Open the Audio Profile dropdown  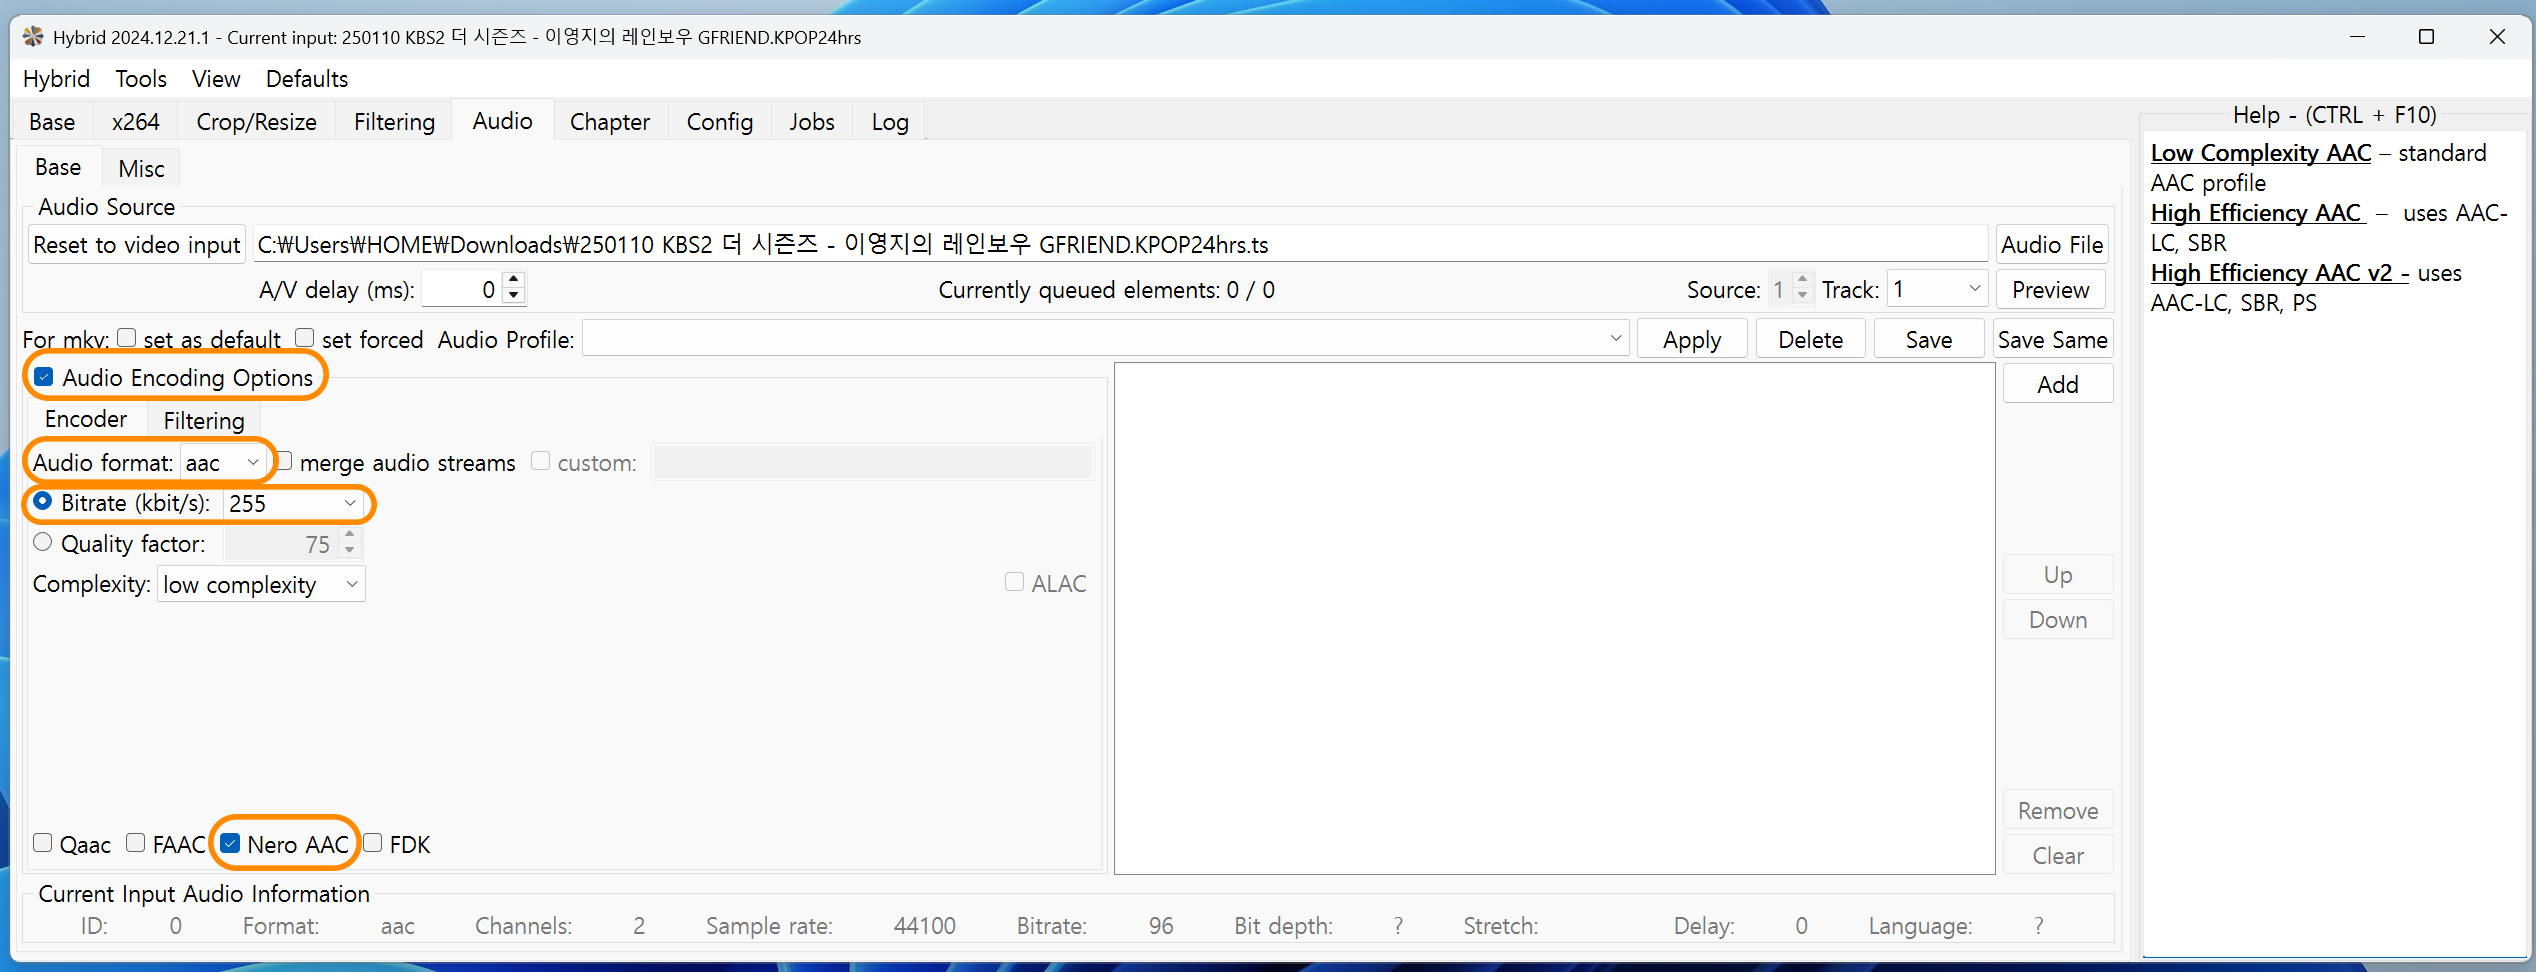[x=1105, y=339]
